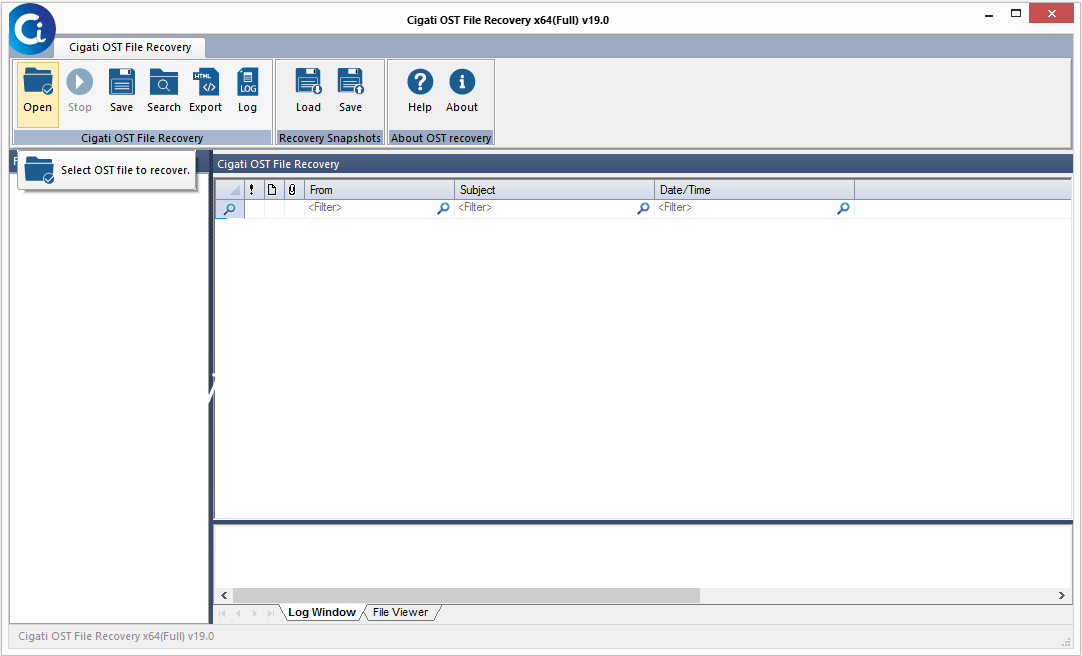
Task: Switch to the File Viewer tab
Action: (x=400, y=613)
